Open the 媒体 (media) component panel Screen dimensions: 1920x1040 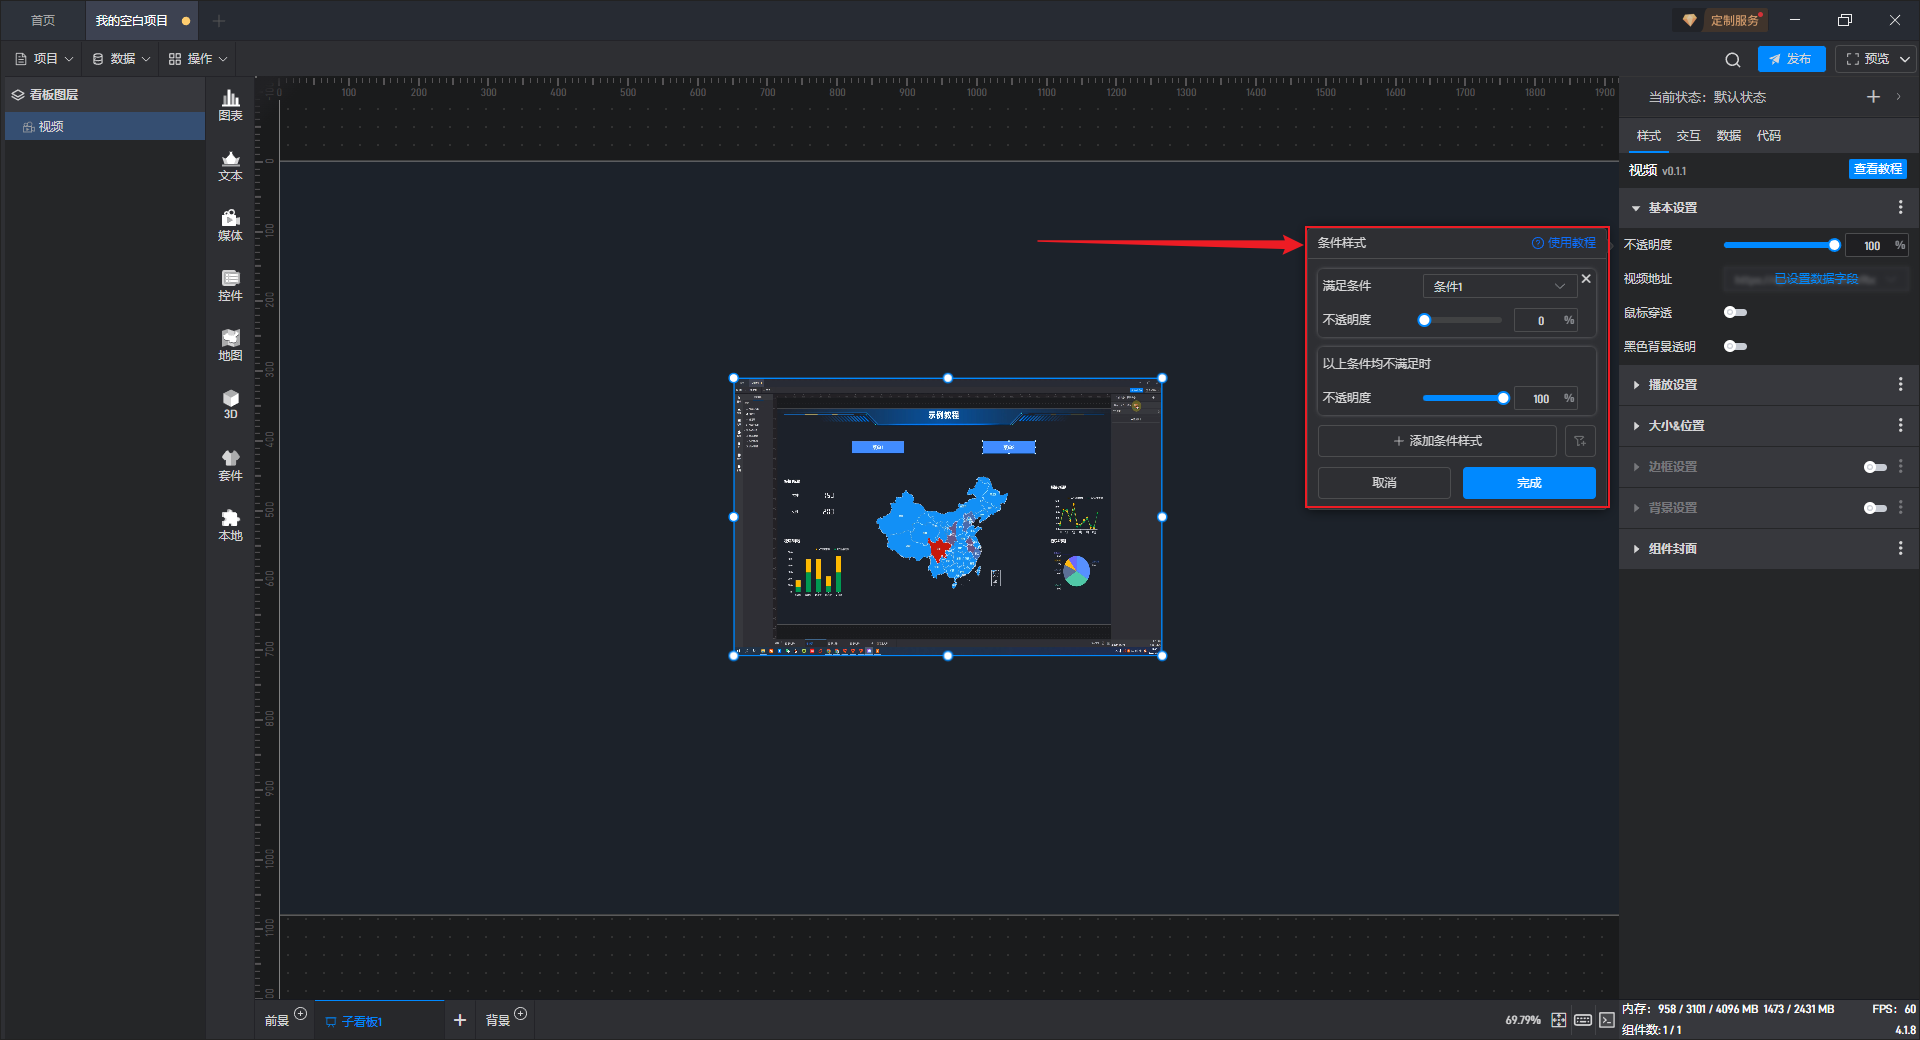(x=230, y=225)
